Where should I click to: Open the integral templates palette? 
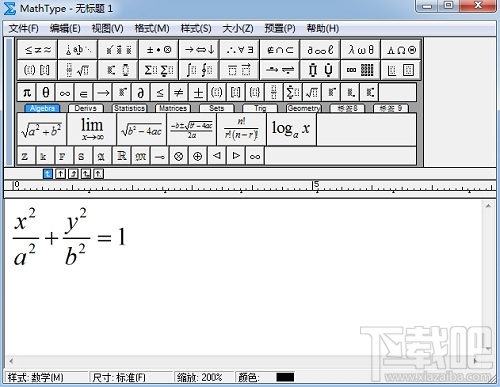[199, 70]
